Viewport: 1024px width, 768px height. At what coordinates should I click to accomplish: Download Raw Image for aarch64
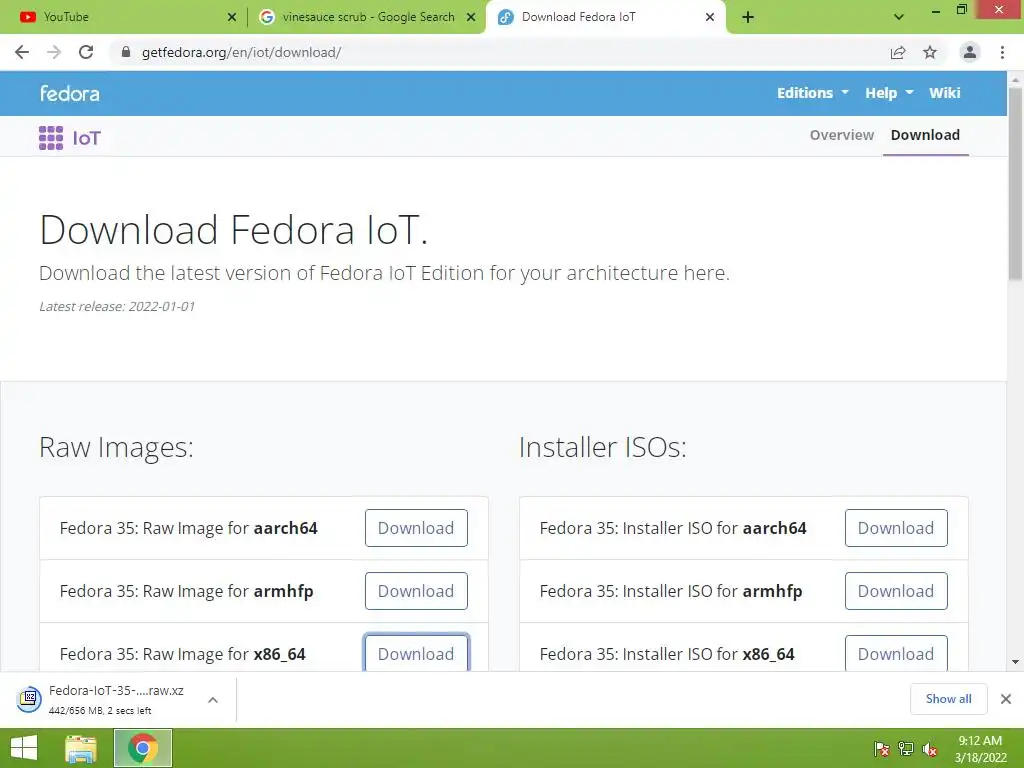(416, 528)
